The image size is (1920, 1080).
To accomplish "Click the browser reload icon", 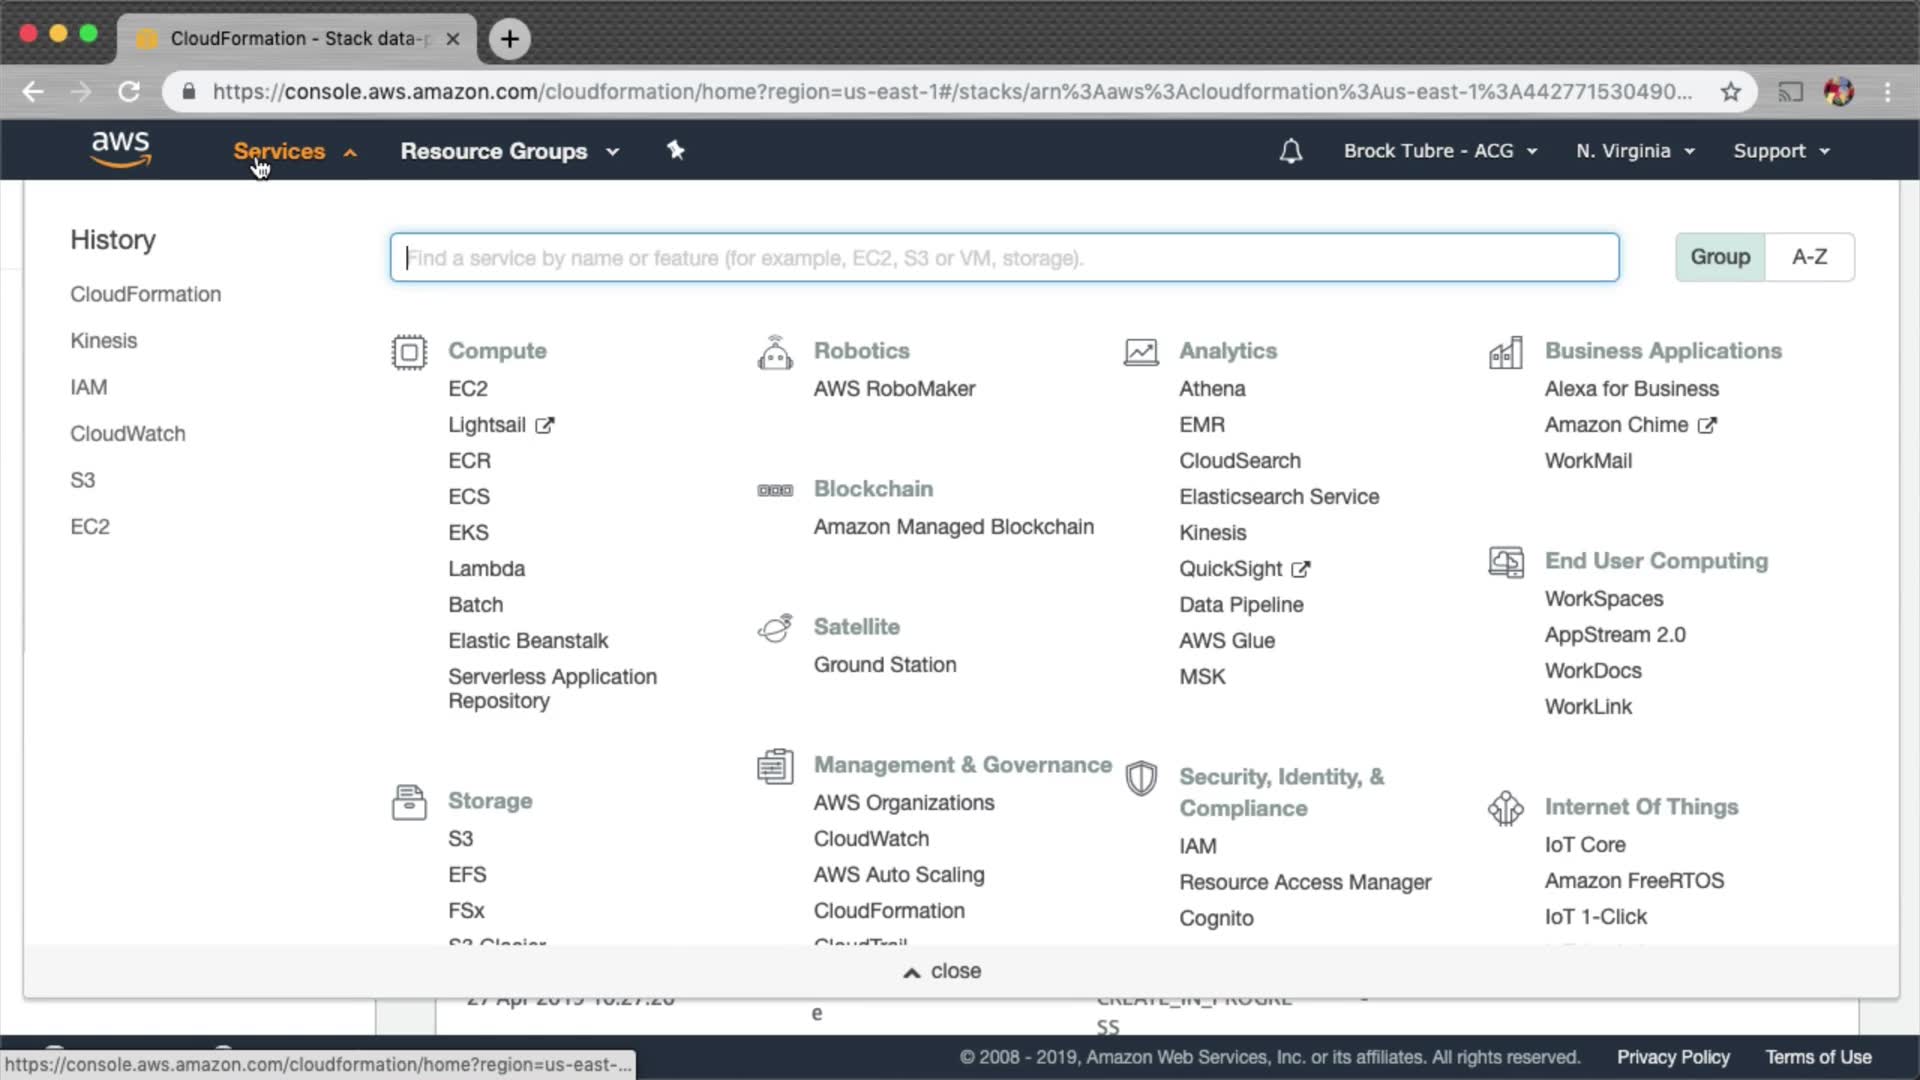I will click(x=129, y=92).
